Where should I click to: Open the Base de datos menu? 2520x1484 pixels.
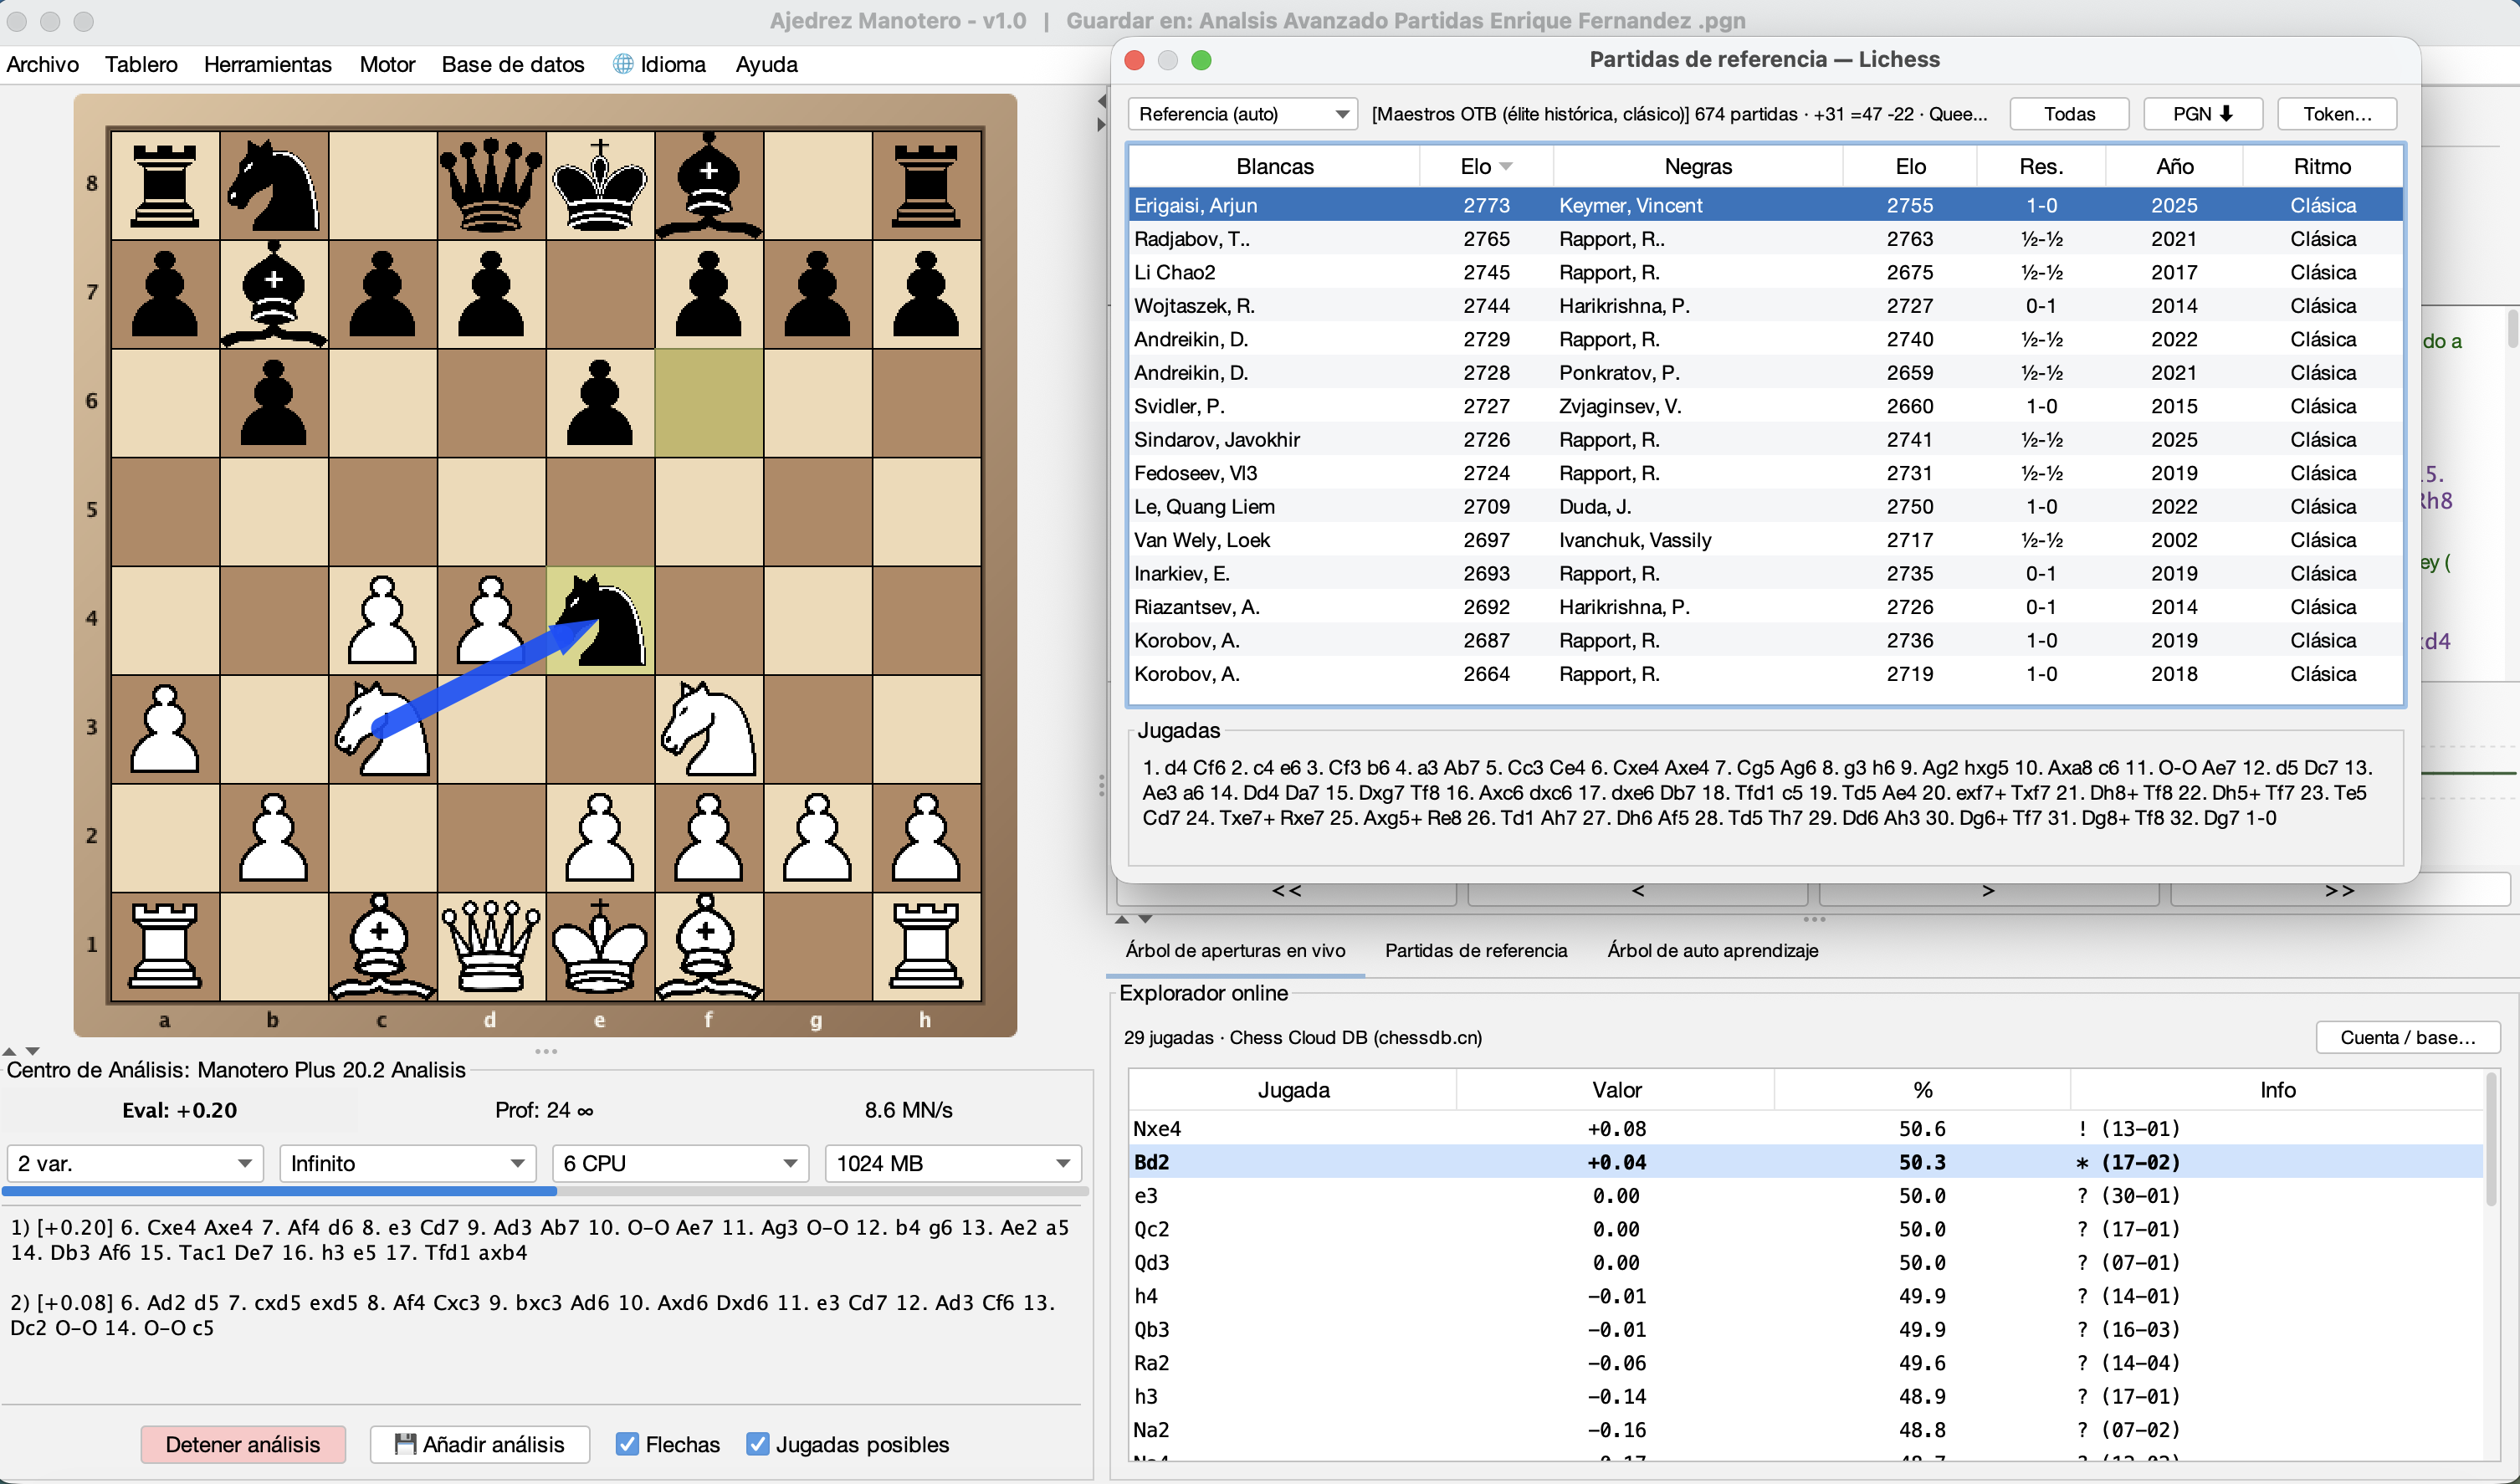point(513,64)
